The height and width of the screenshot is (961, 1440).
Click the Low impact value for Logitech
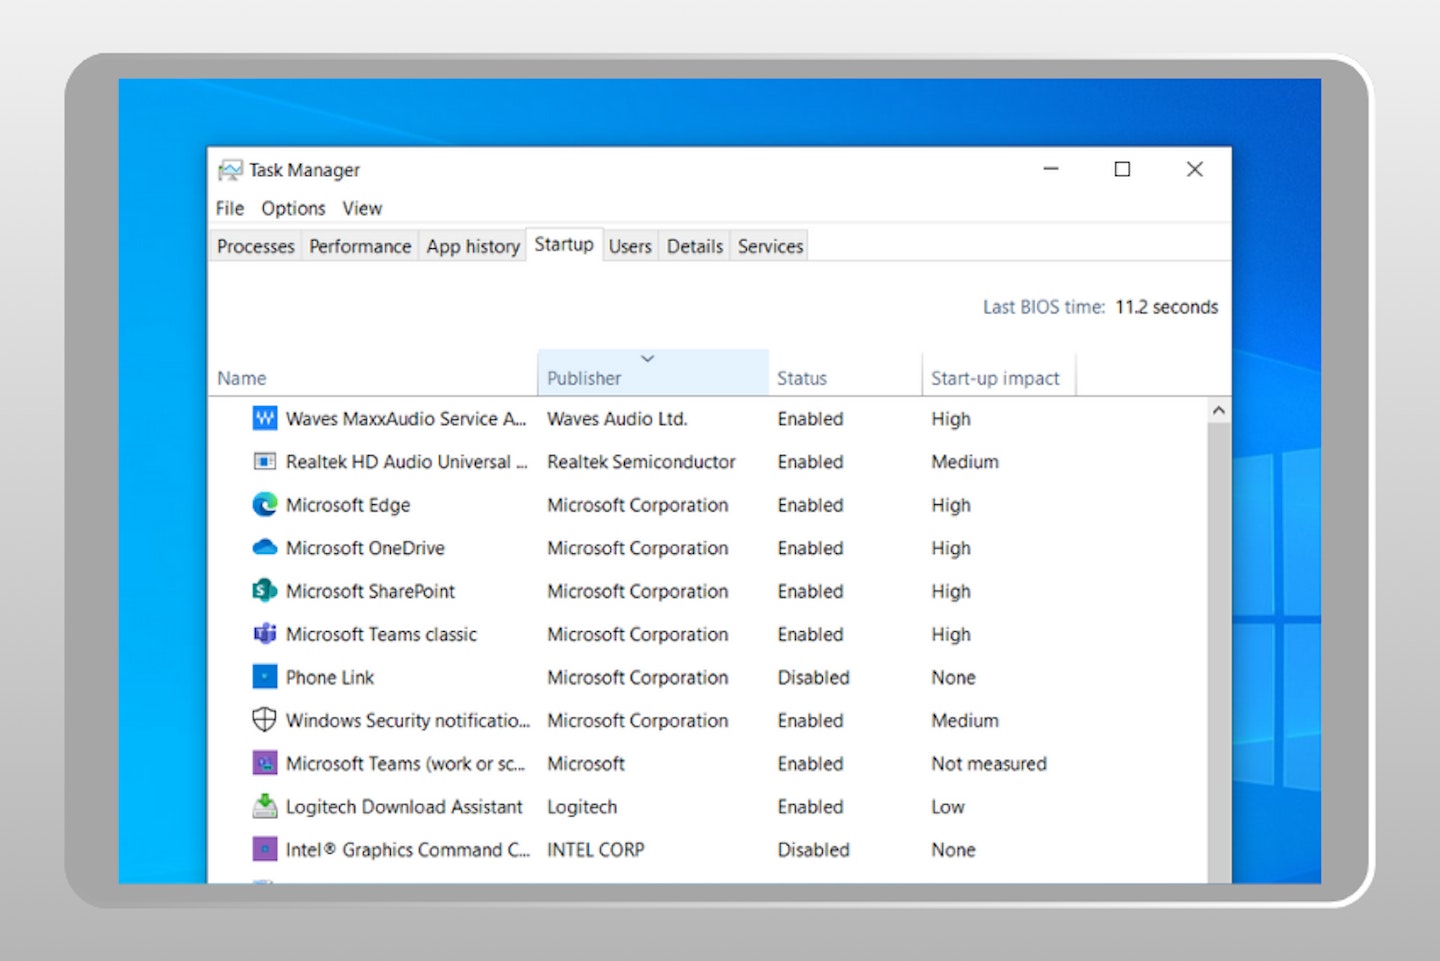click(948, 806)
